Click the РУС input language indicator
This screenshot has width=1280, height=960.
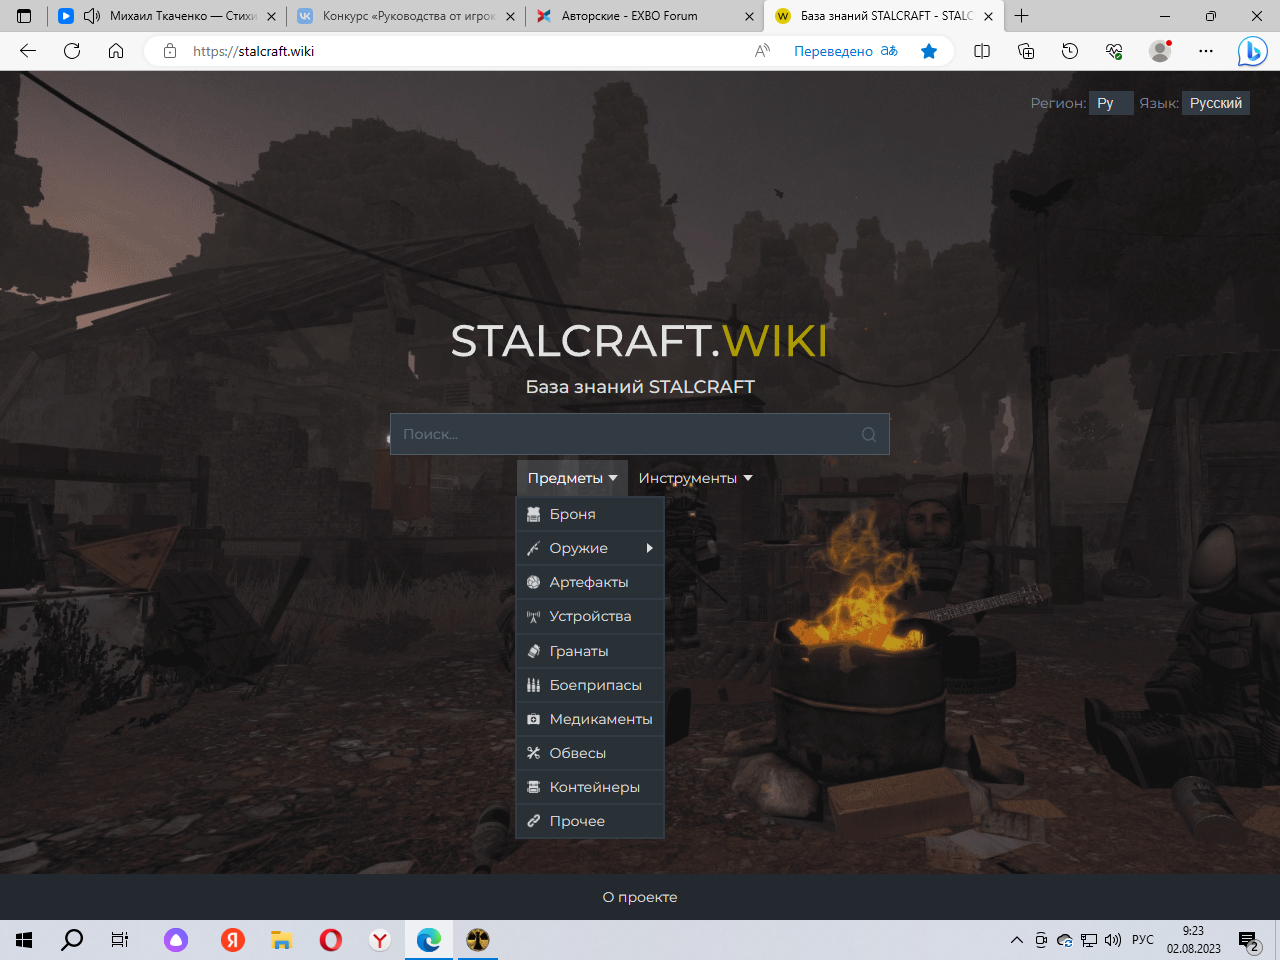(x=1143, y=940)
